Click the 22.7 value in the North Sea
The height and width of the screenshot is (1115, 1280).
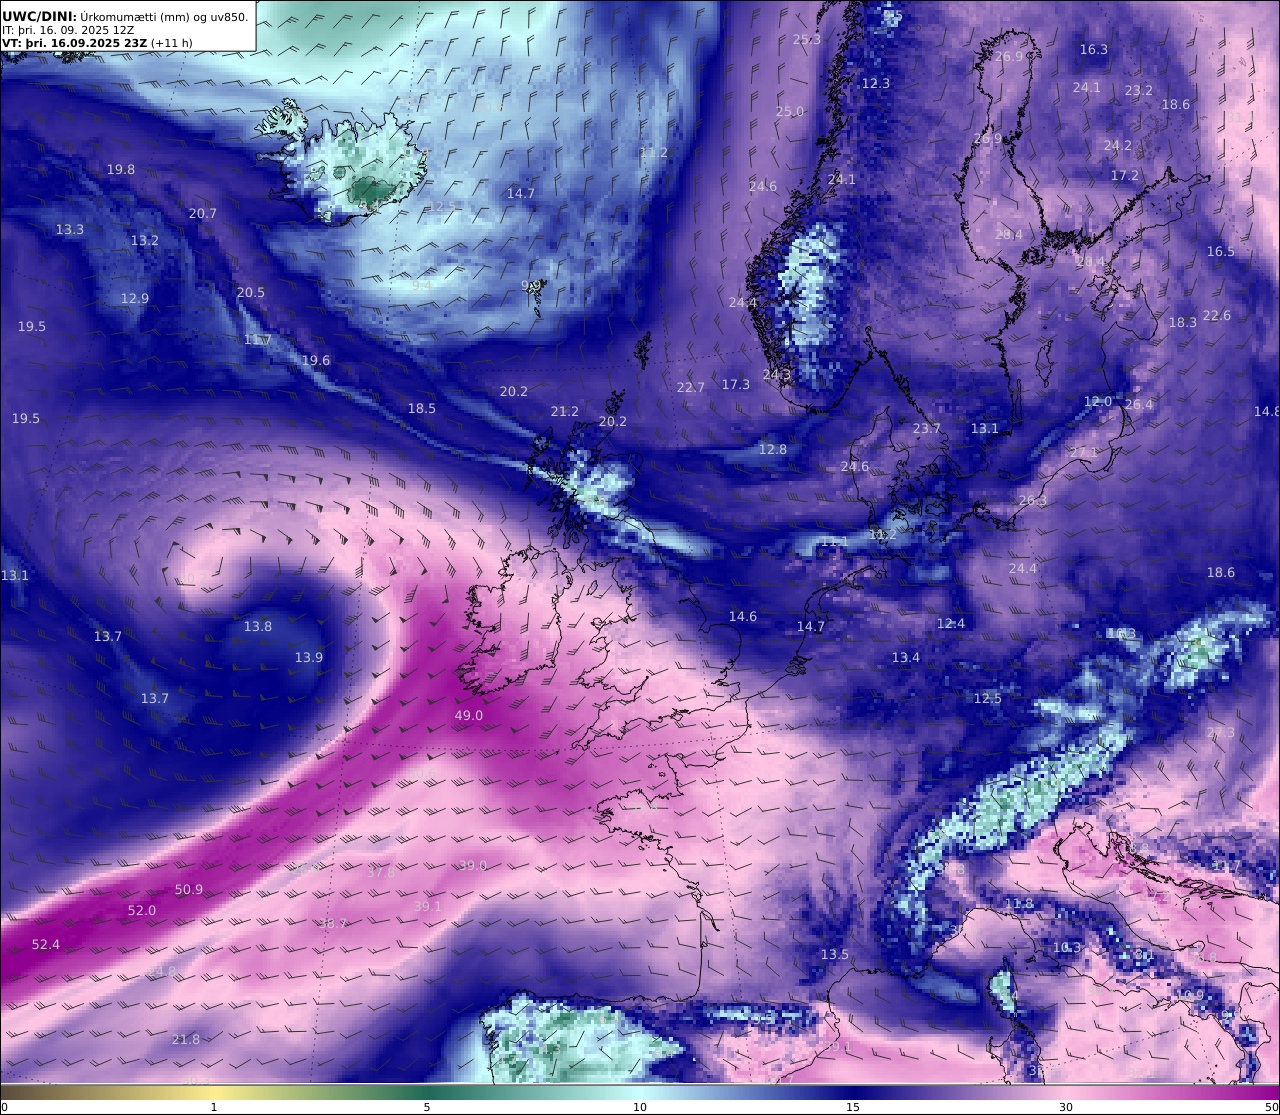[x=691, y=388]
